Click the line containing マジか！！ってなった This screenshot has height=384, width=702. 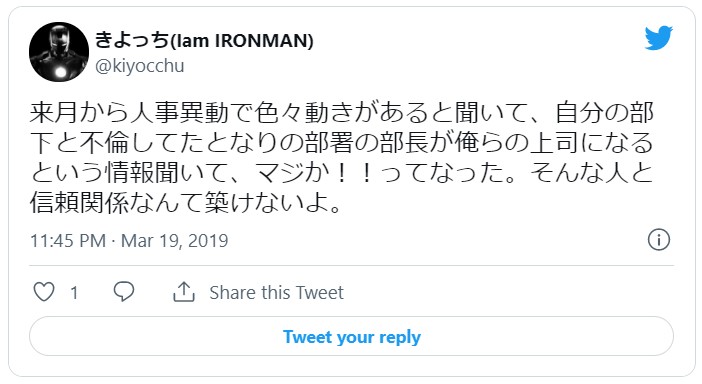coord(342,173)
